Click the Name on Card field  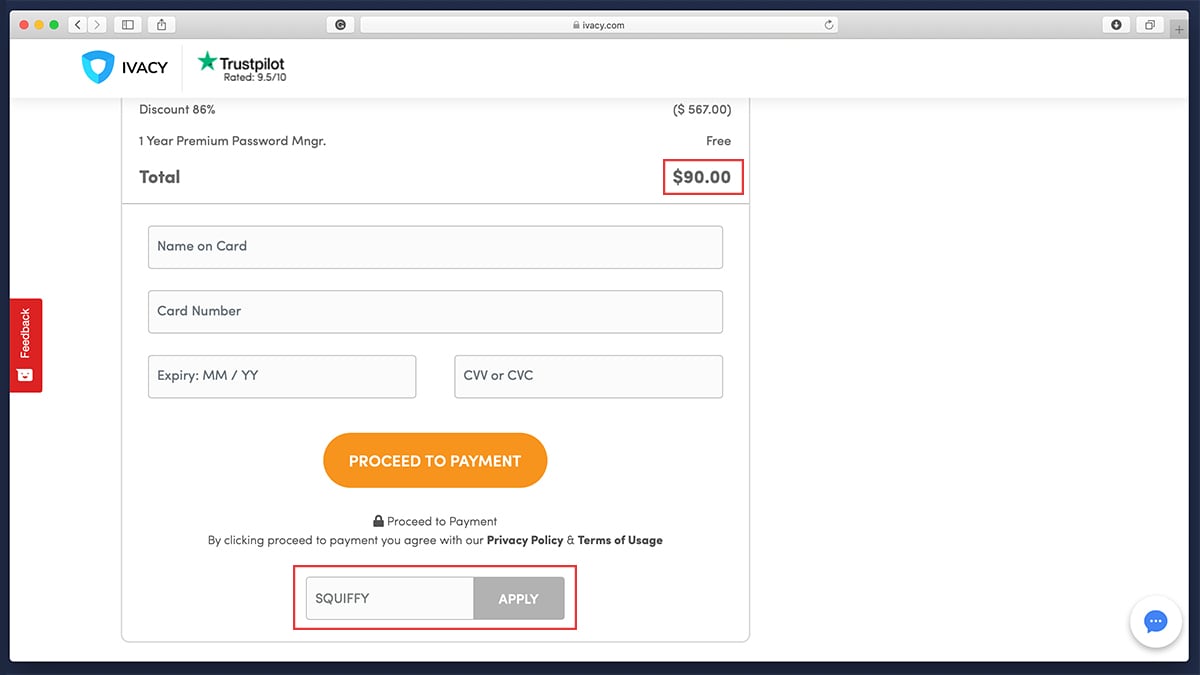(435, 247)
